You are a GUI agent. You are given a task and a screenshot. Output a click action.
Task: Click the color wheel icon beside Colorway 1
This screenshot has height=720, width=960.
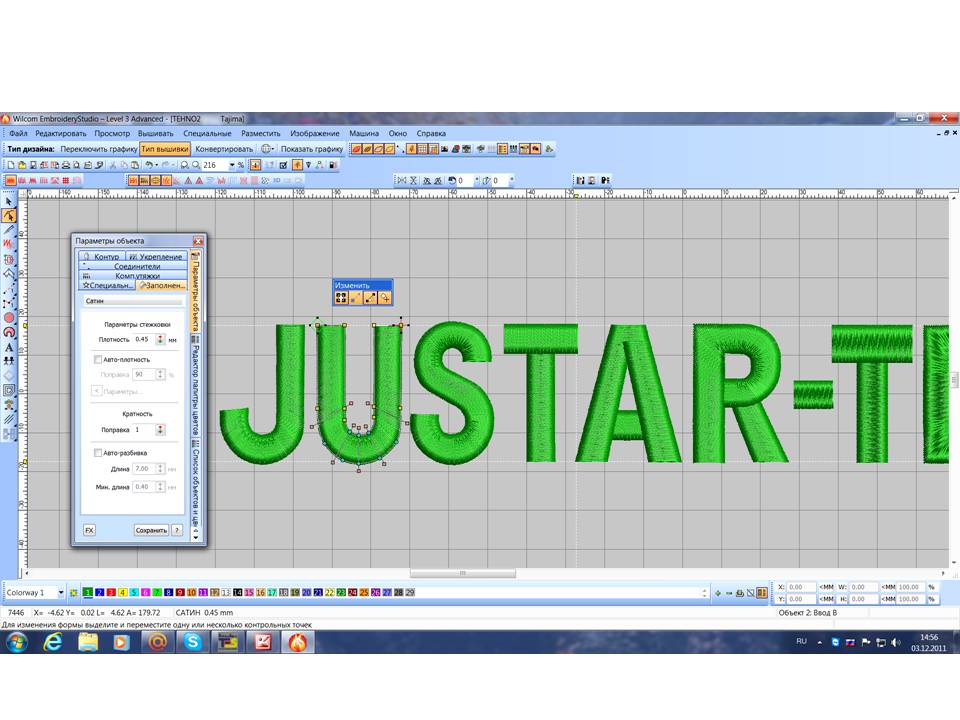pos(73,593)
